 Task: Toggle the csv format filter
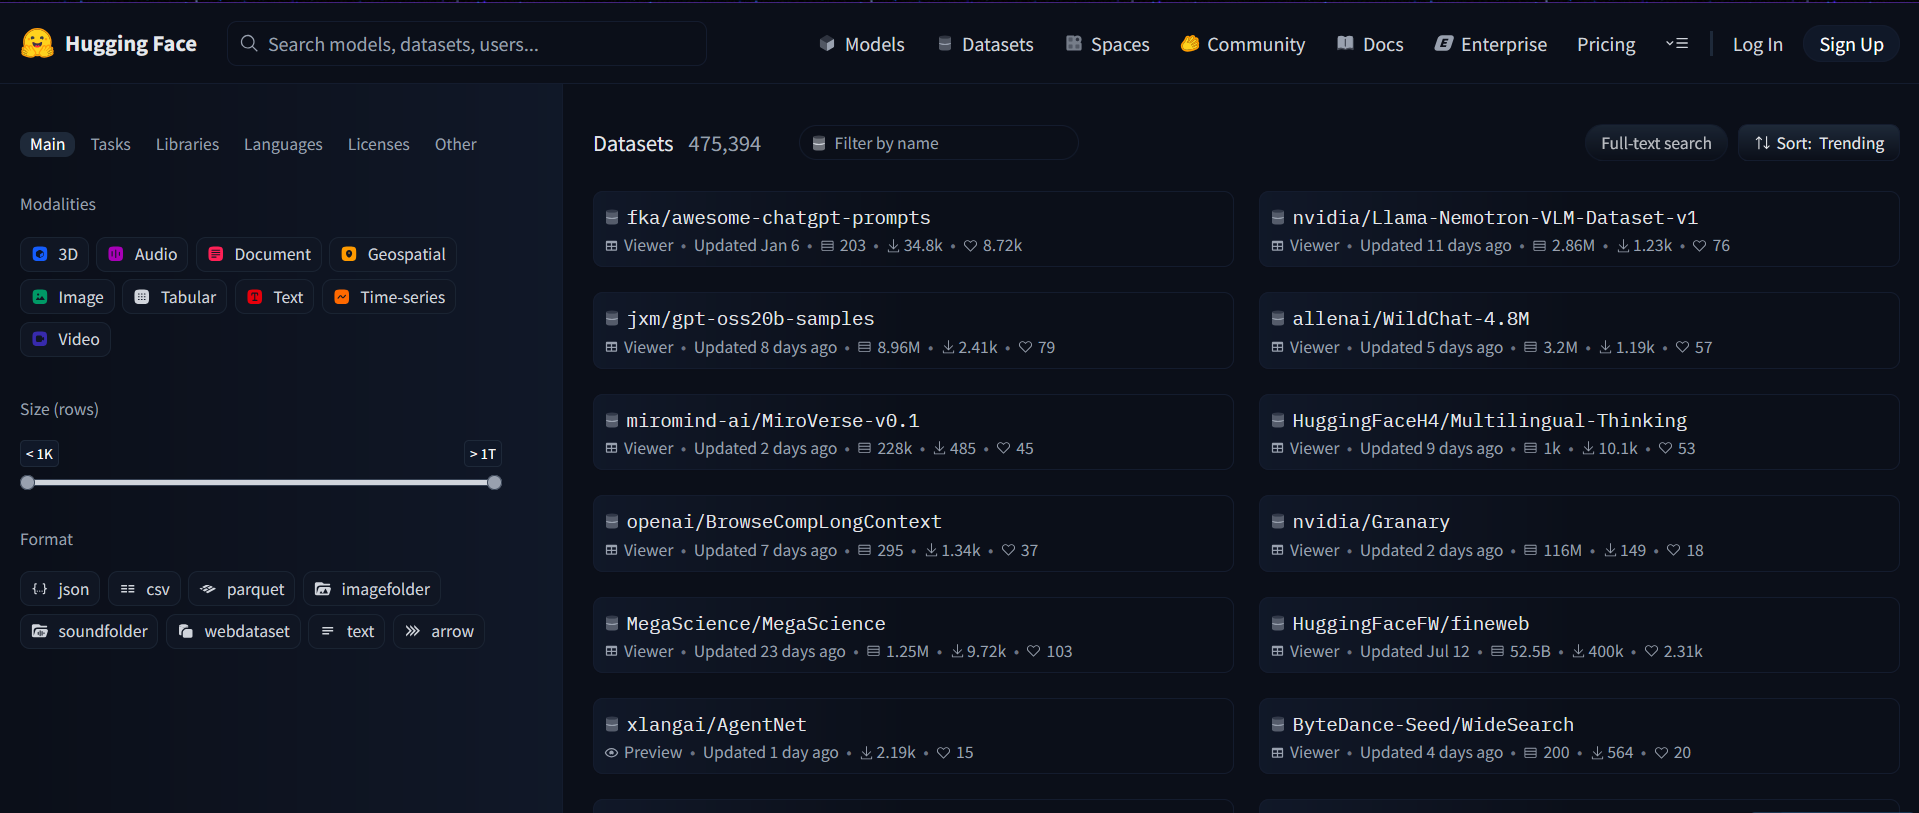pos(145,589)
